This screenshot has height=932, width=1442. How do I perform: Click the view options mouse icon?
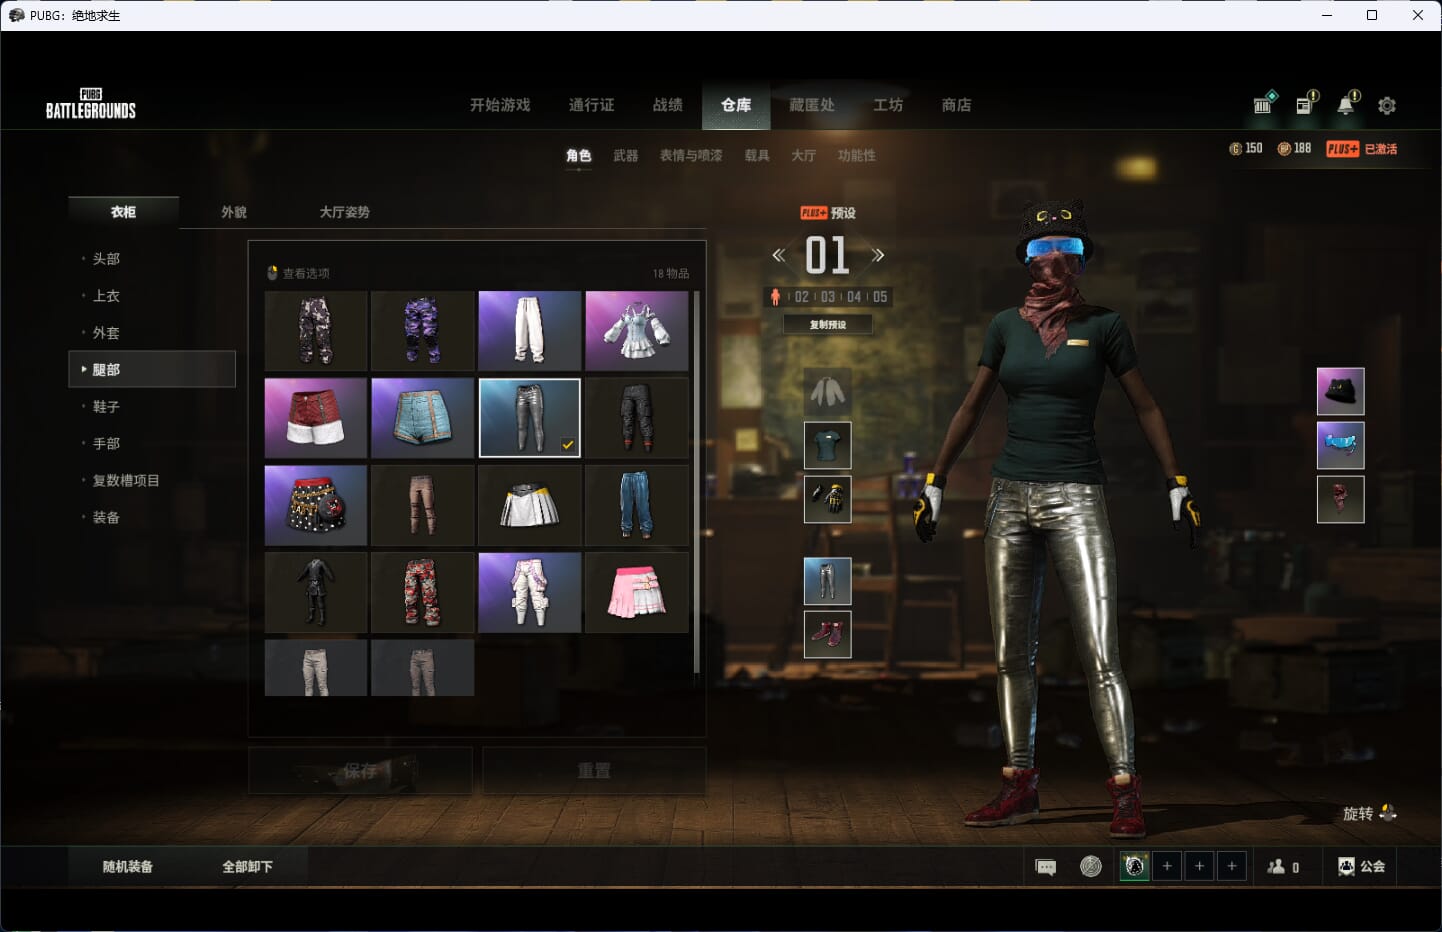[x=272, y=273]
